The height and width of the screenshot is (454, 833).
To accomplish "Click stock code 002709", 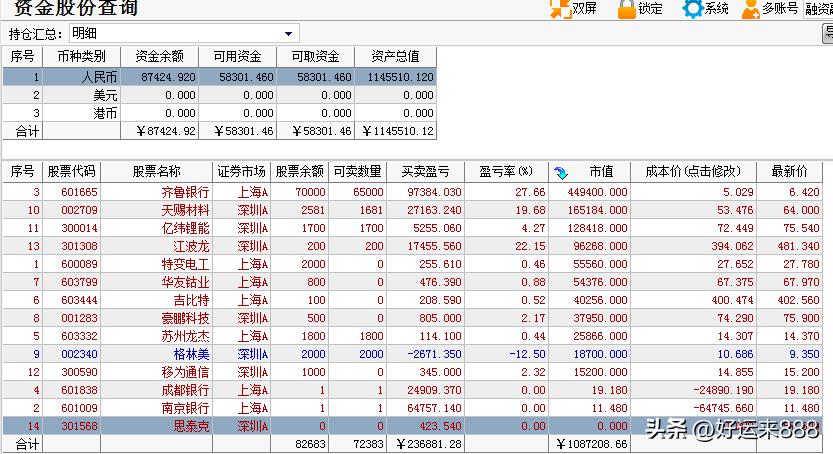I will click(79, 210).
